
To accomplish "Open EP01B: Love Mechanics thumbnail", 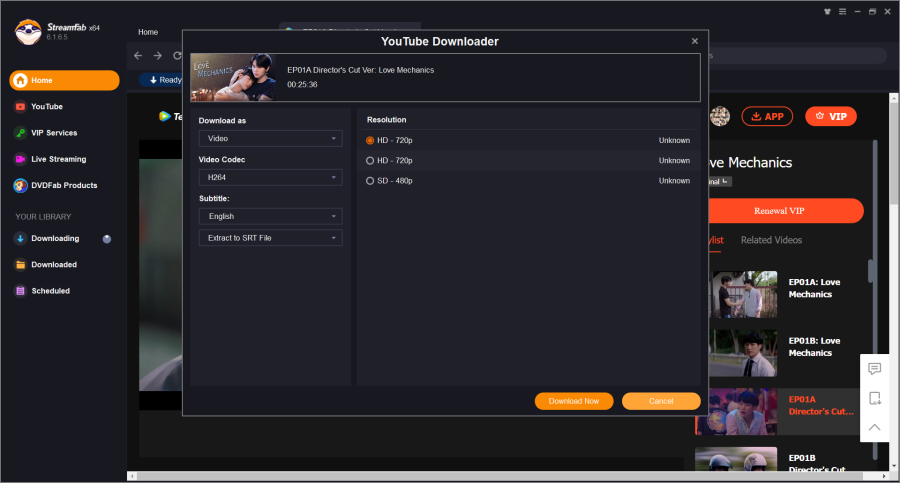I will [x=743, y=353].
